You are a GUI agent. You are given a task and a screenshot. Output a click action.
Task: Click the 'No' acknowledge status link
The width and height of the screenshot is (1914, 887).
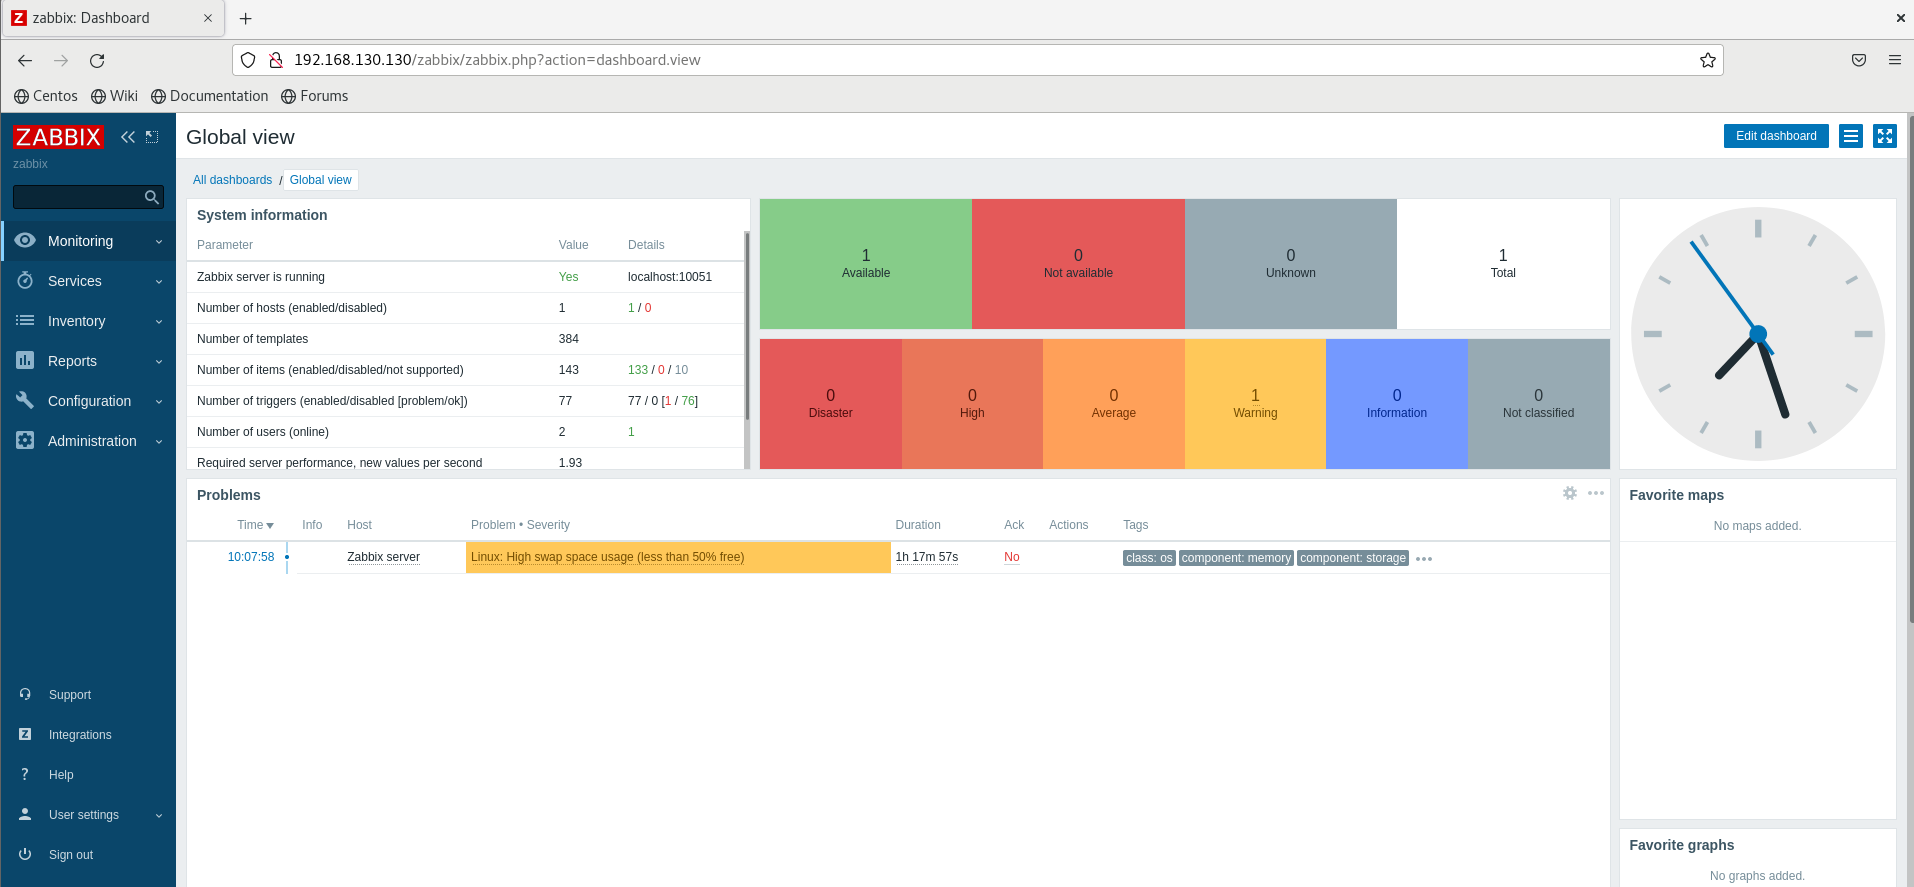coord(1012,557)
